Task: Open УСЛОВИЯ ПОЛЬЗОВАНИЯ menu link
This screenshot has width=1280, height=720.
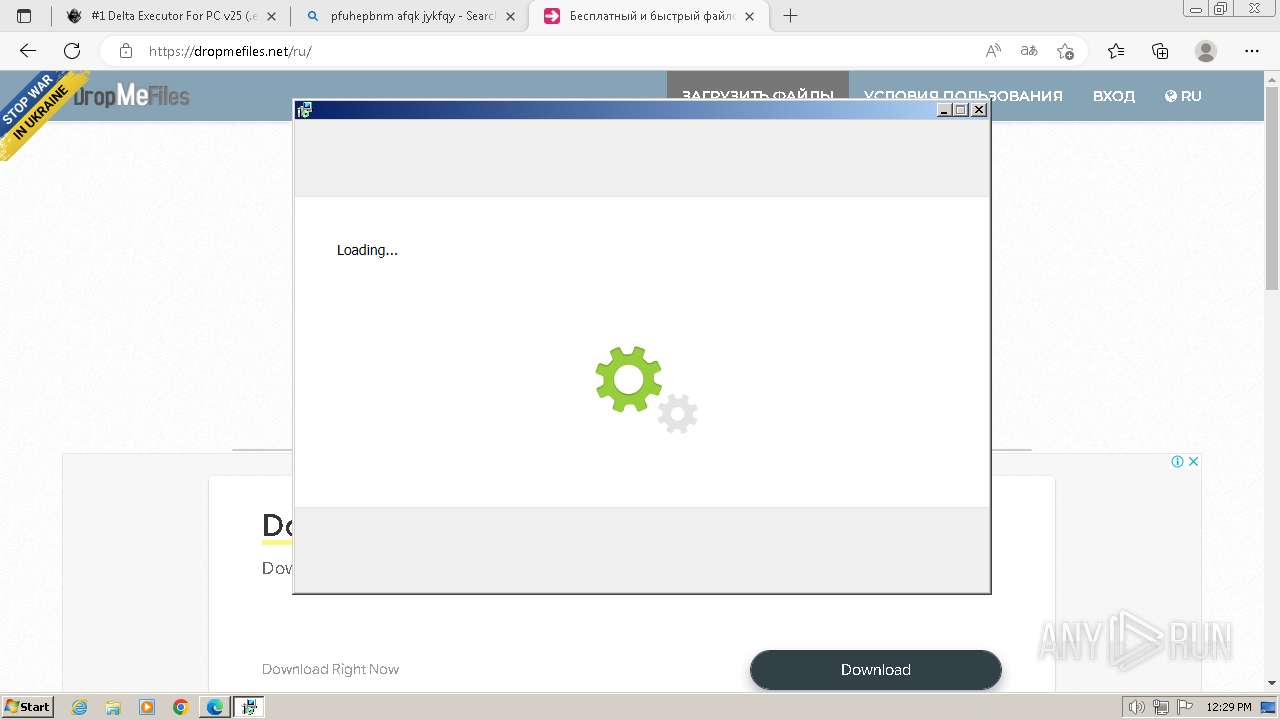Action: coord(963,96)
